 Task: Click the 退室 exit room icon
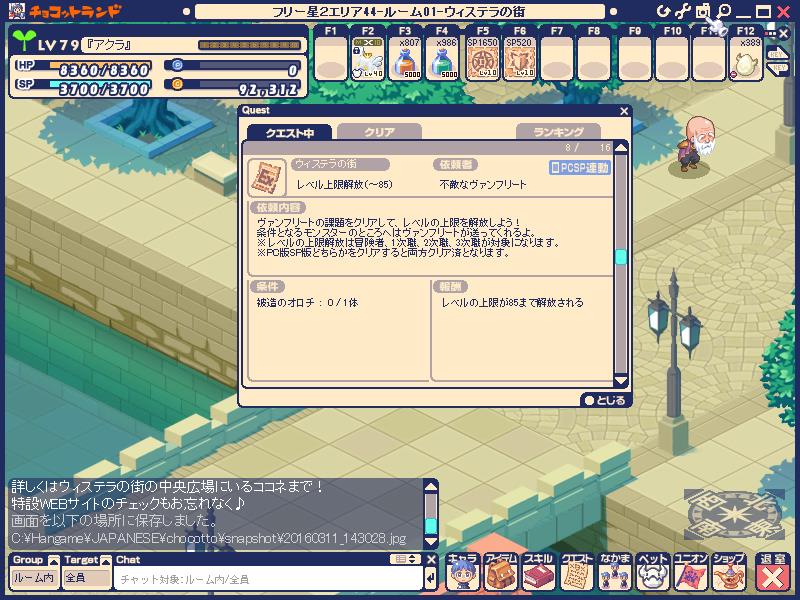point(772,572)
